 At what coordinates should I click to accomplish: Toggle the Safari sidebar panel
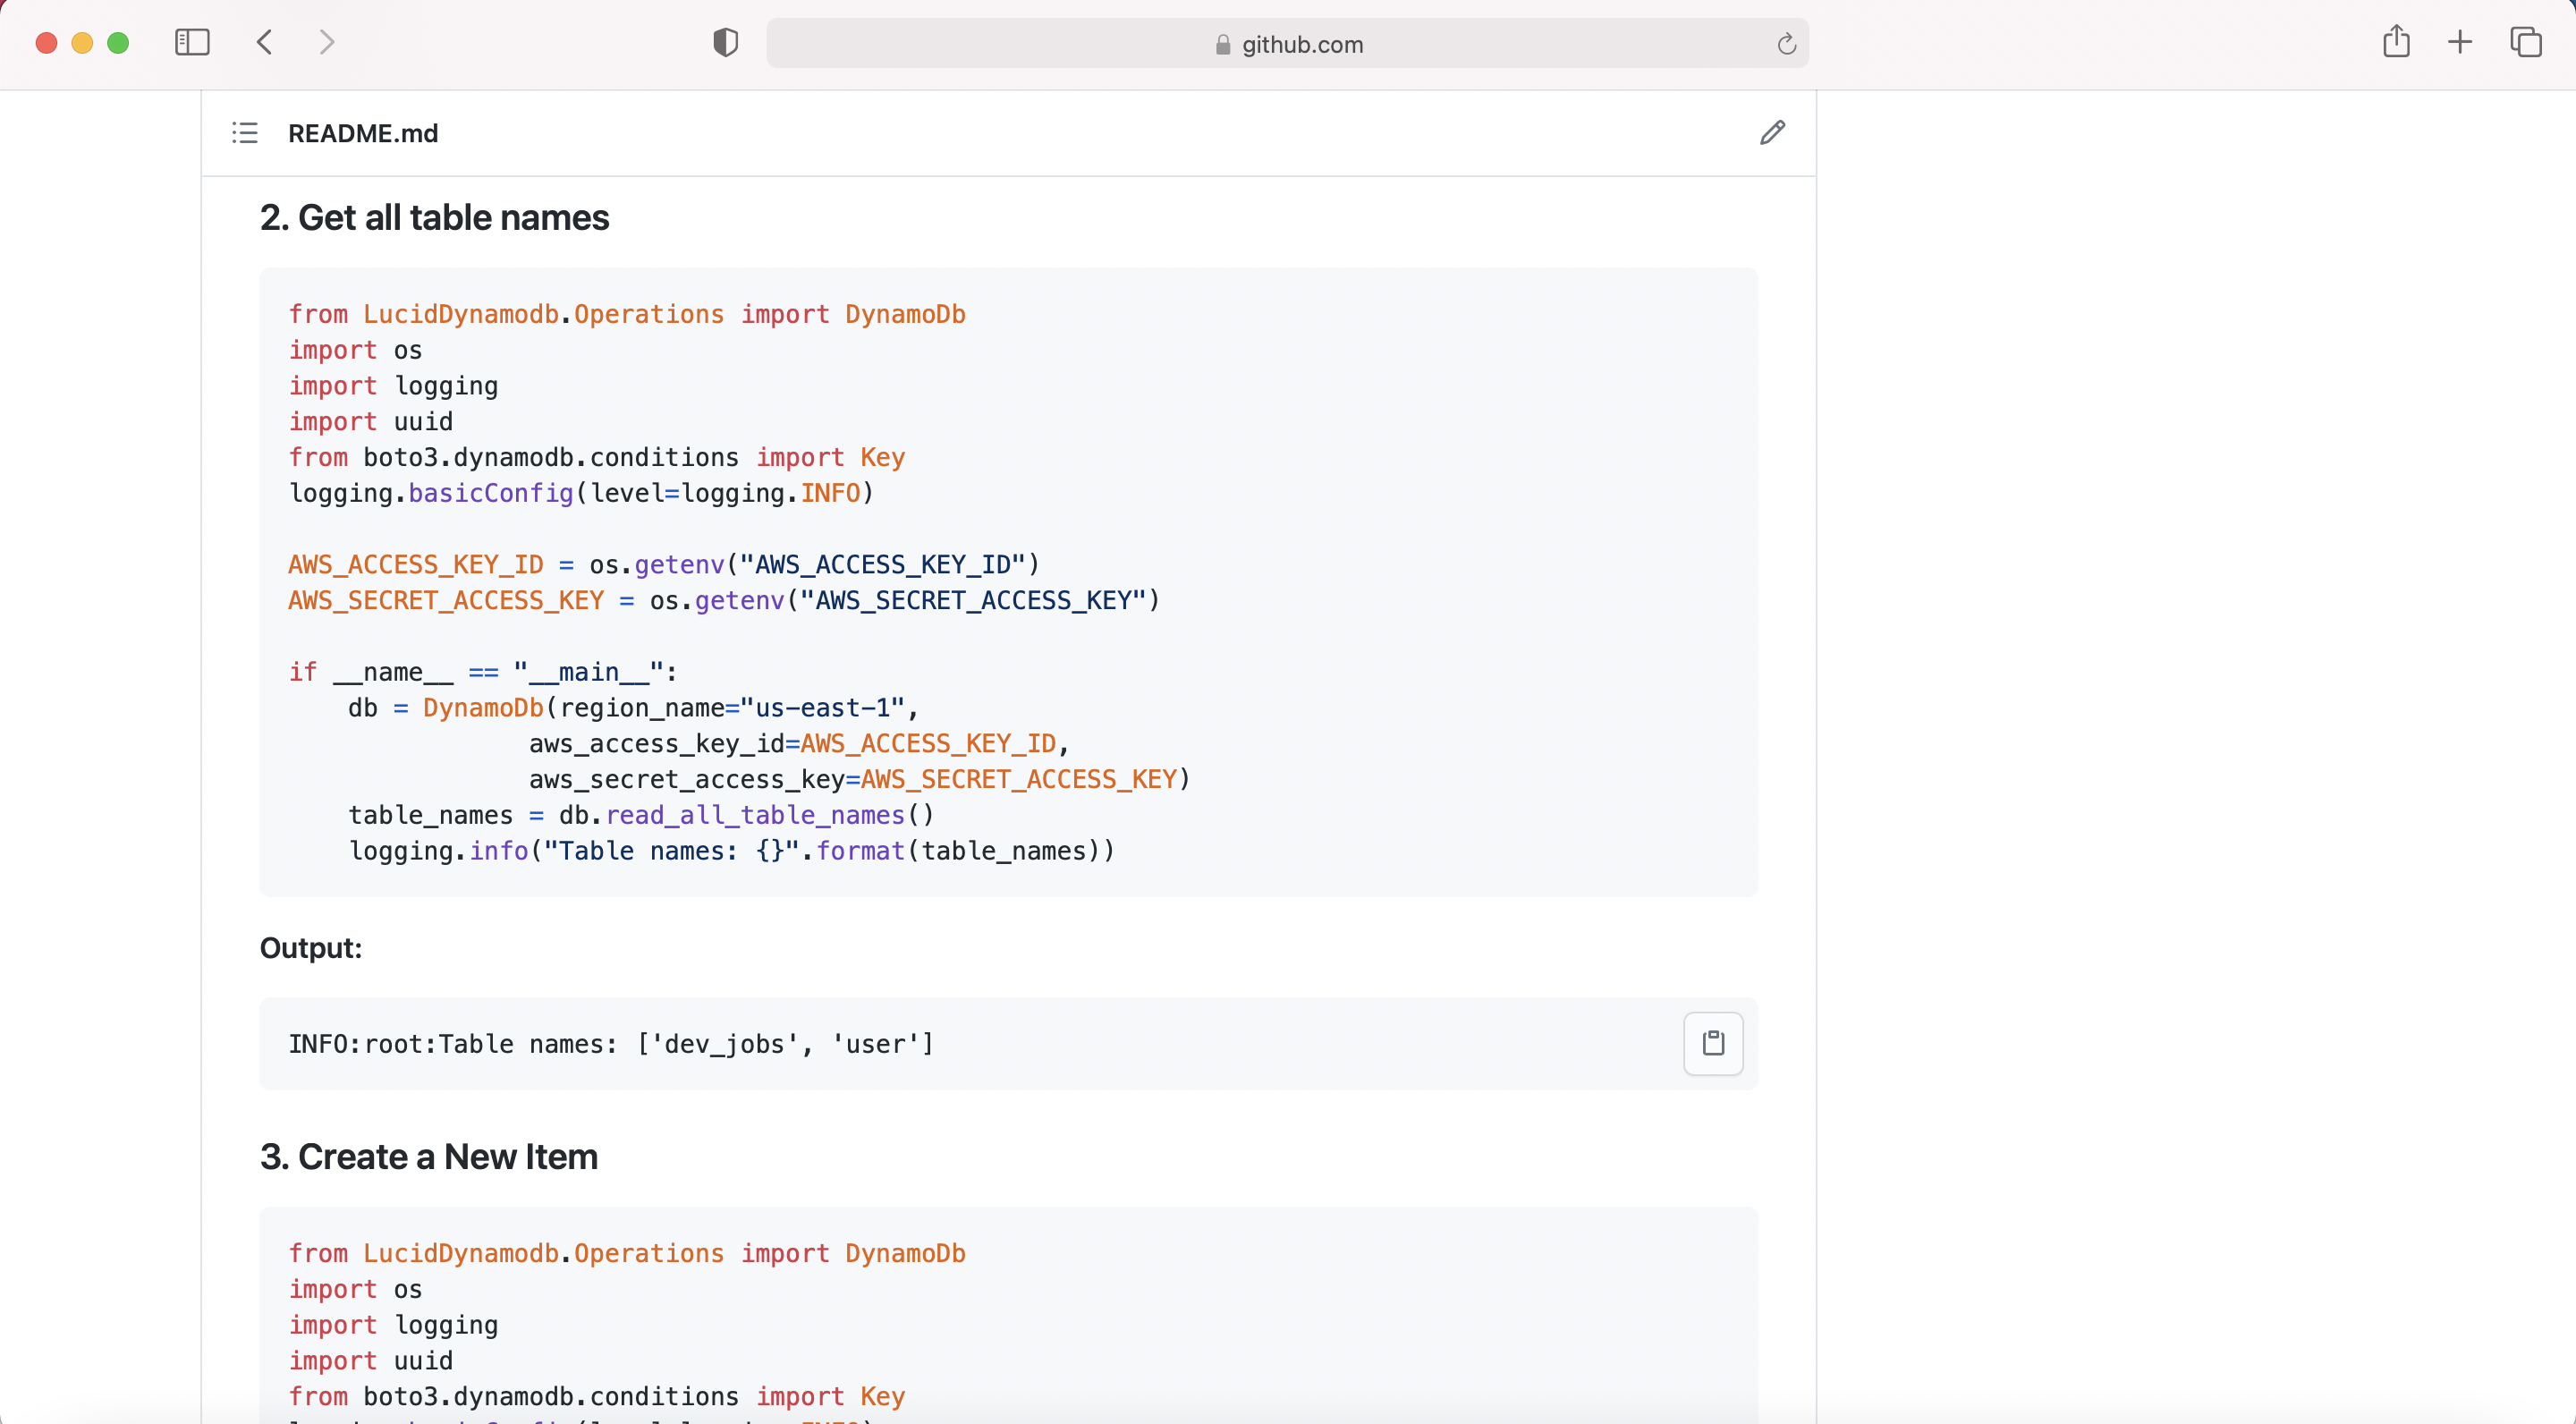click(192, 43)
